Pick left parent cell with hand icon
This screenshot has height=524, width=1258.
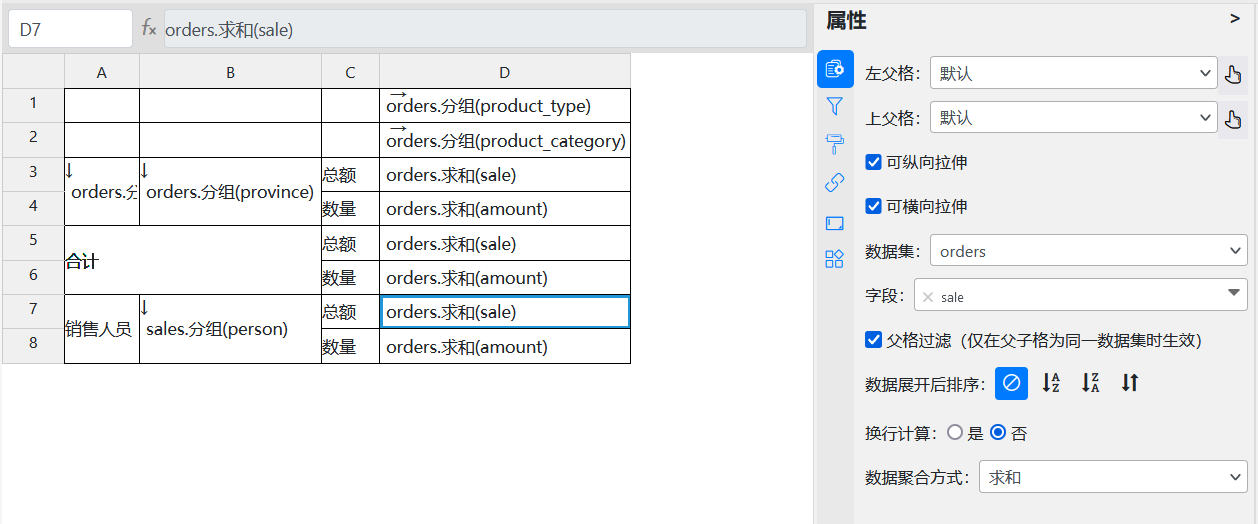click(x=1233, y=74)
